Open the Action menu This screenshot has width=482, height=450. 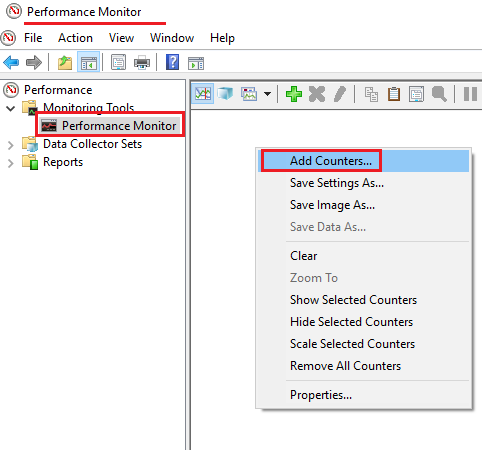(x=75, y=38)
